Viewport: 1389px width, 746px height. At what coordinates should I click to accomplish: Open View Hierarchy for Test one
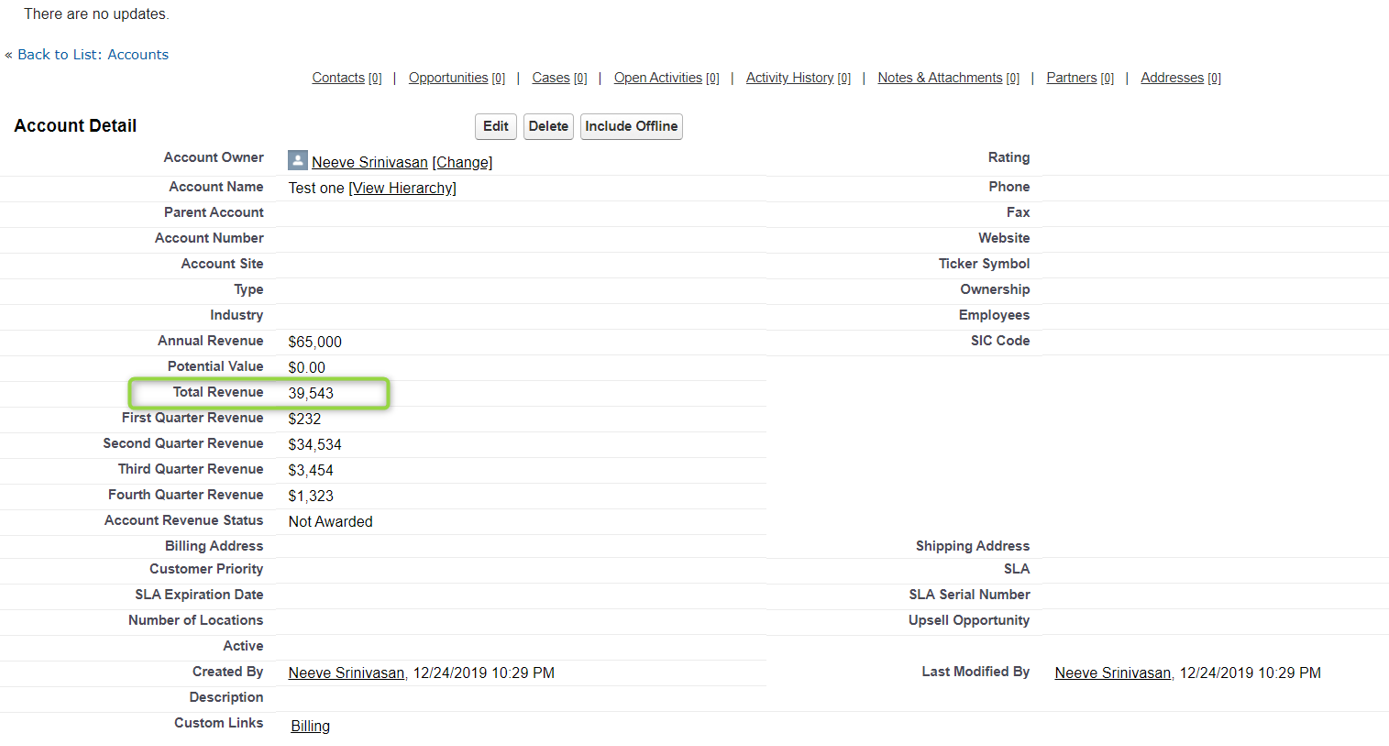tap(402, 188)
